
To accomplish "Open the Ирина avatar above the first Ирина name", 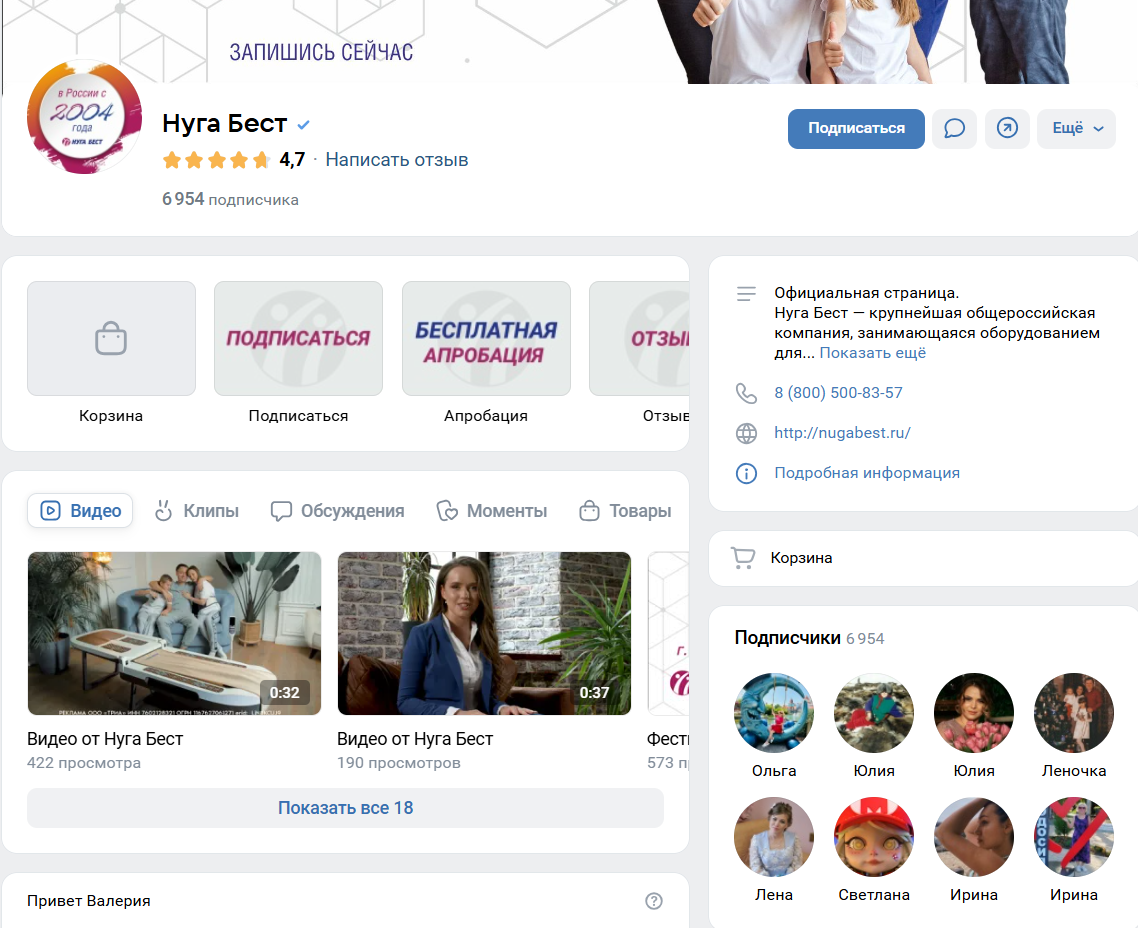I will 974,837.
